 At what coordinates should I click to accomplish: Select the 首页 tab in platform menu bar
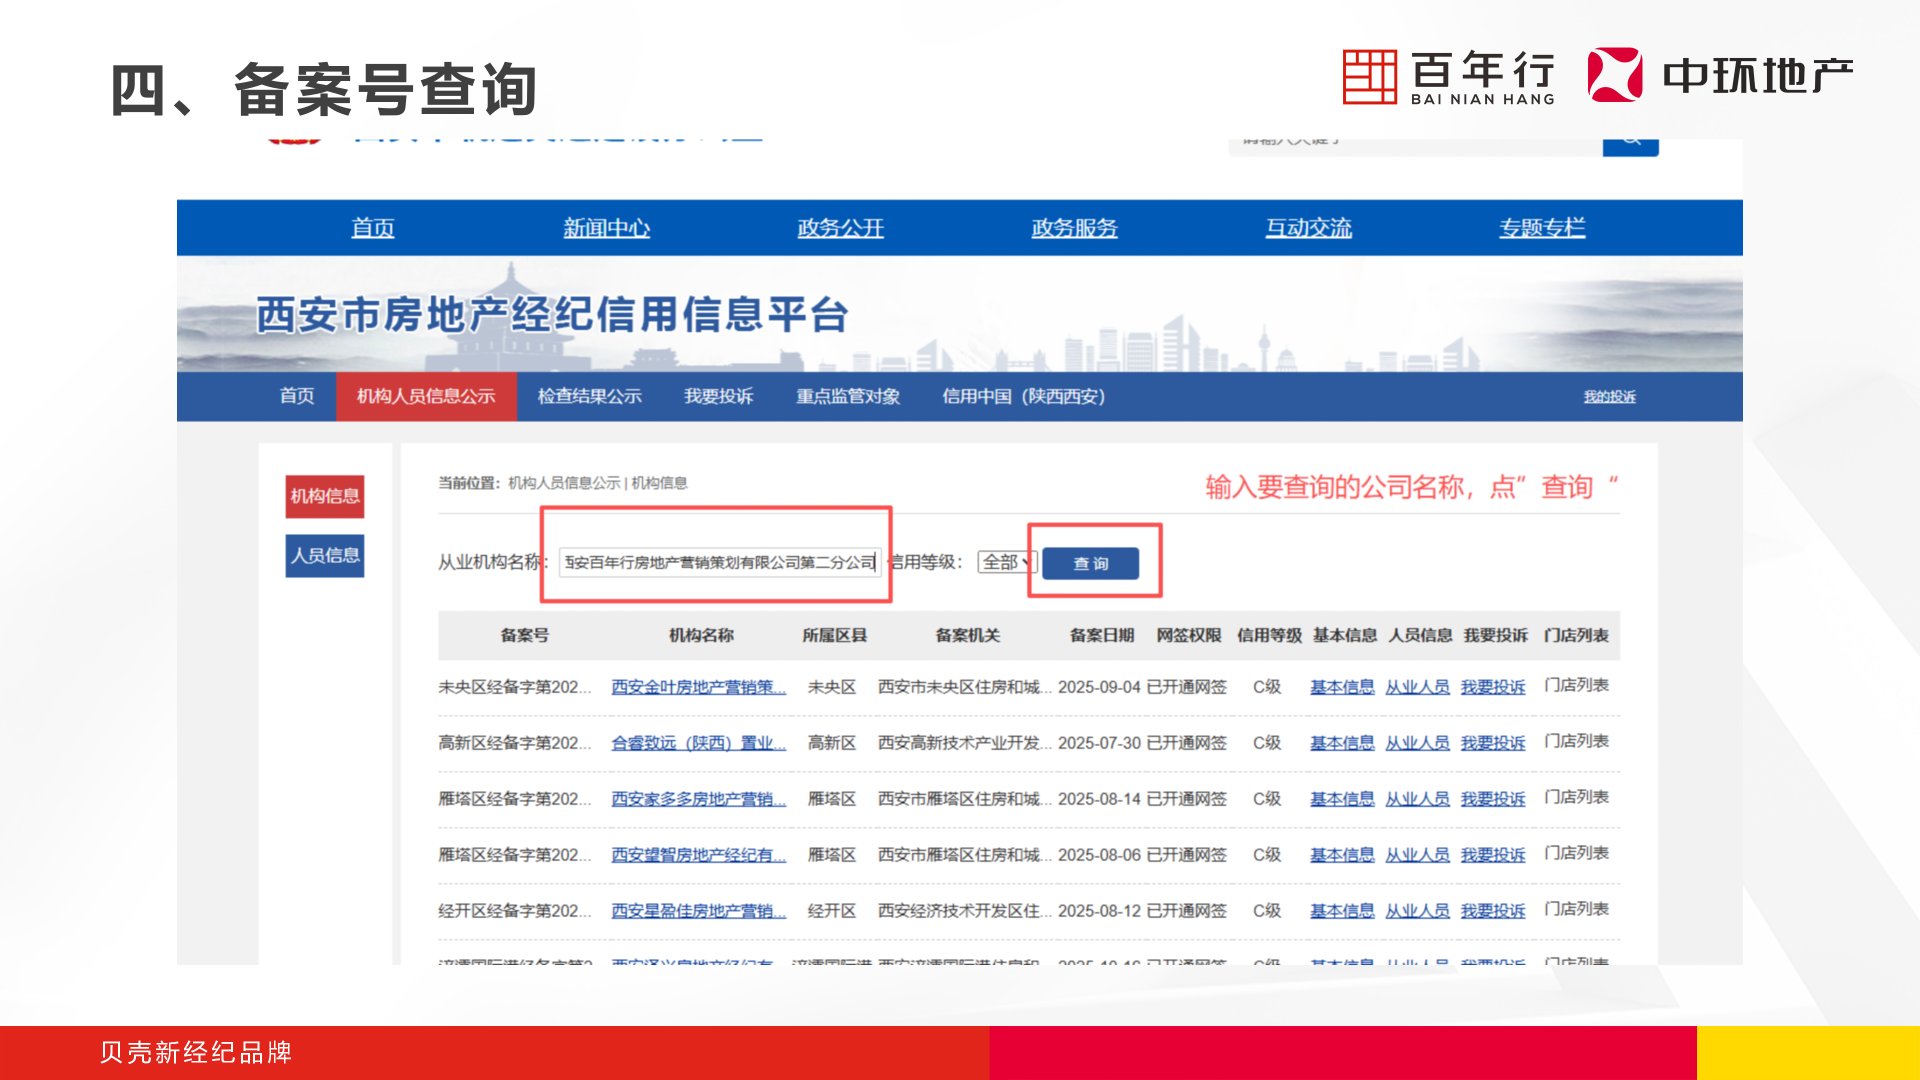(297, 396)
